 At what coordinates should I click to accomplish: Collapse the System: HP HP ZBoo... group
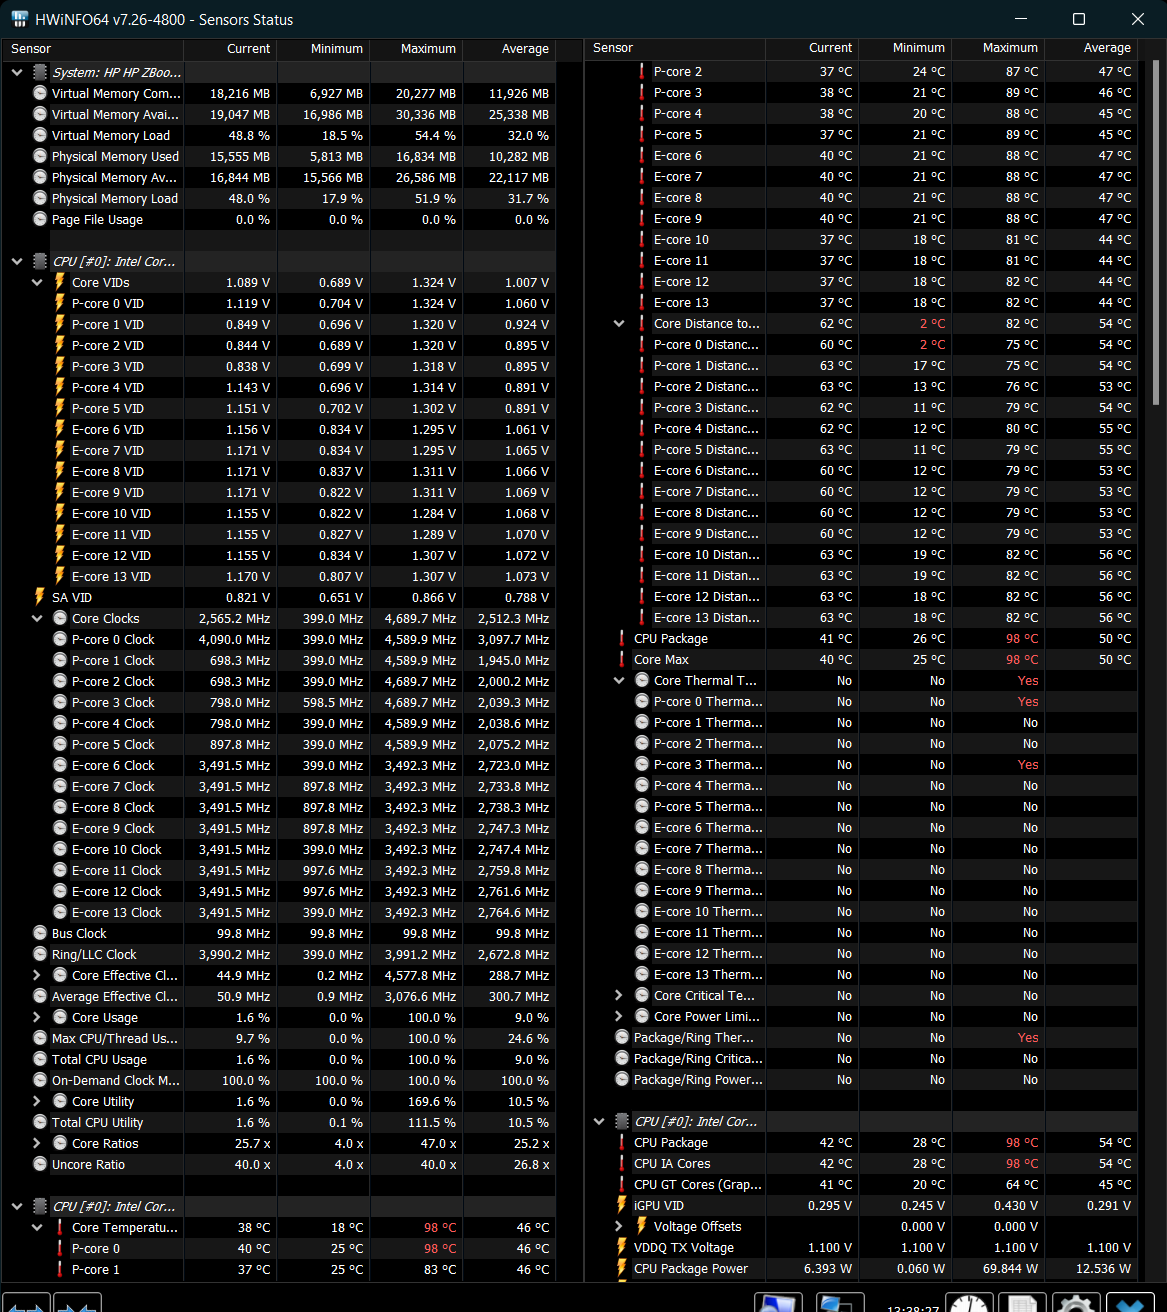click(x=17, y=72)
